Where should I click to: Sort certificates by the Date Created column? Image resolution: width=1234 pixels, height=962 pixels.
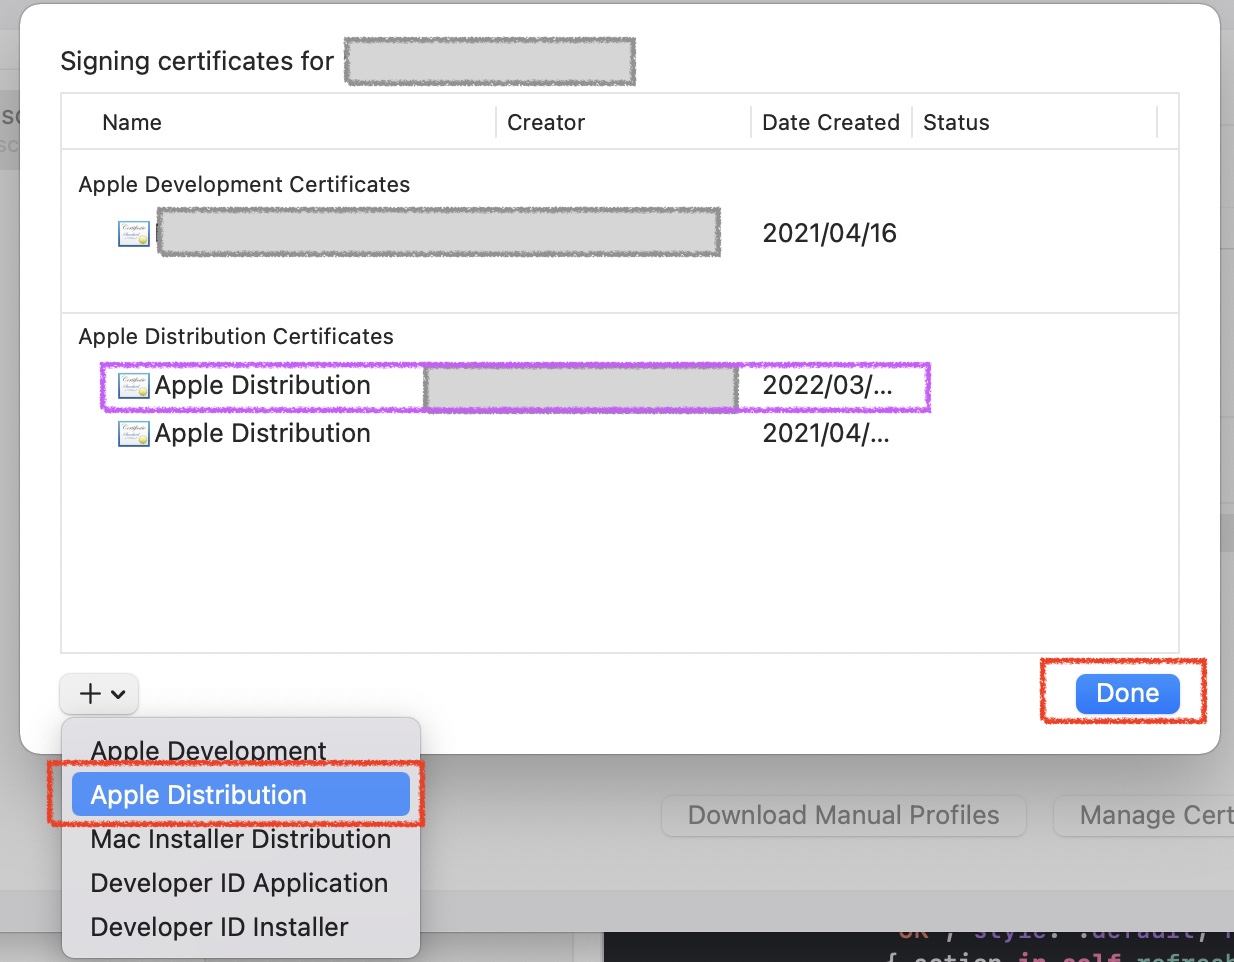click(830, 122)
